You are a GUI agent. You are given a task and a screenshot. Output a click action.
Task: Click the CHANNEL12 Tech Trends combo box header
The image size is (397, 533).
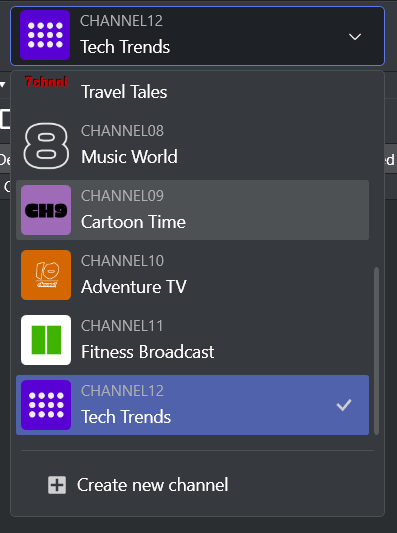(x=197, y=36)
